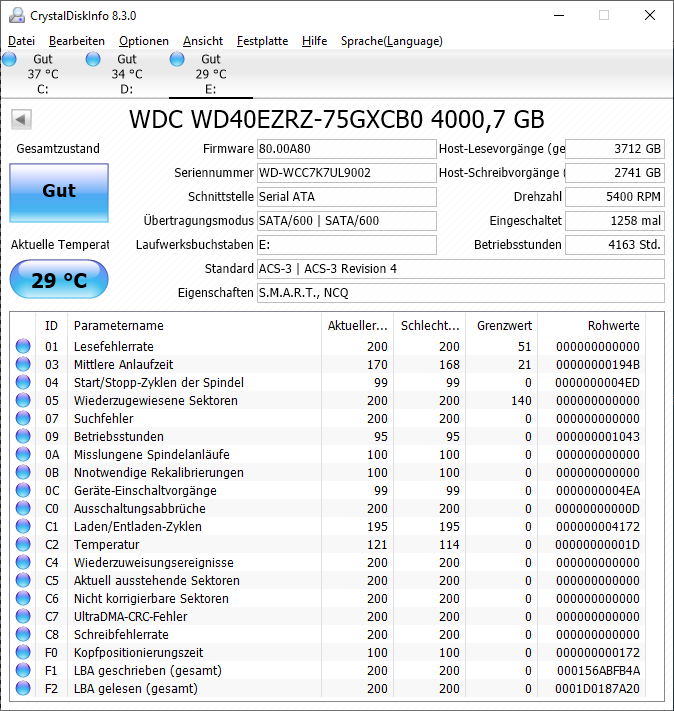Click status orb of Misslungene Spindelanläufe row
This screenshot has height=711, width=674.
pyautogui.click(x=23, y=454)
